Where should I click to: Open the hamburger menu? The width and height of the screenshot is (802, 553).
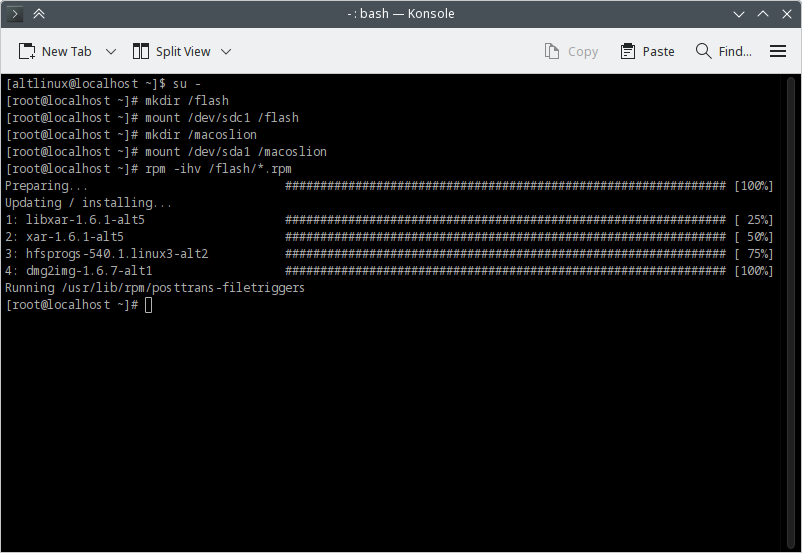pyautogui.click(x=778, y=51)
